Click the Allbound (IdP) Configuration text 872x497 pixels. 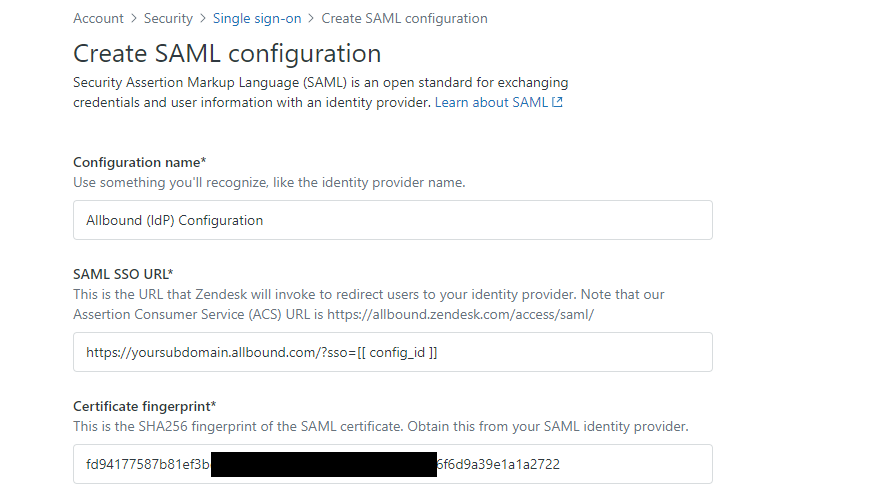click(x=175, y=220)
